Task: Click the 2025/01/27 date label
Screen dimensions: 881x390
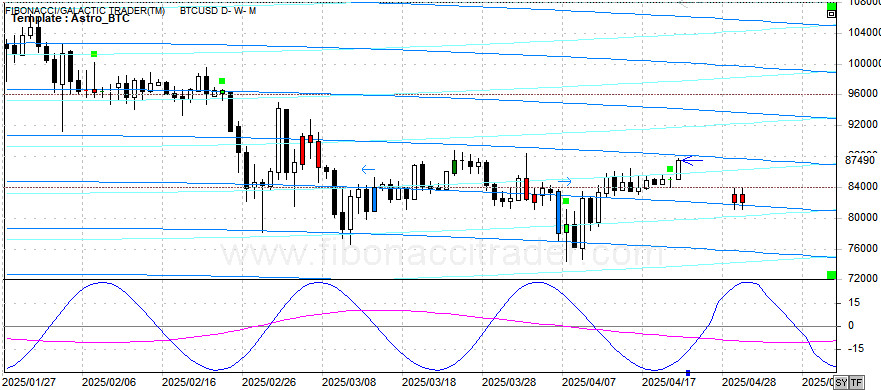Action: (x=29, y=382)
